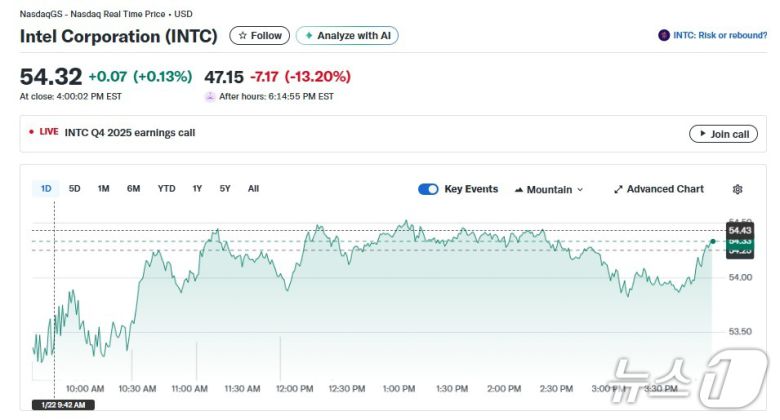Toggle the Key Events switch
This screenshot has width=780, height=420.
pyautogui.click(x=428, y=189)
